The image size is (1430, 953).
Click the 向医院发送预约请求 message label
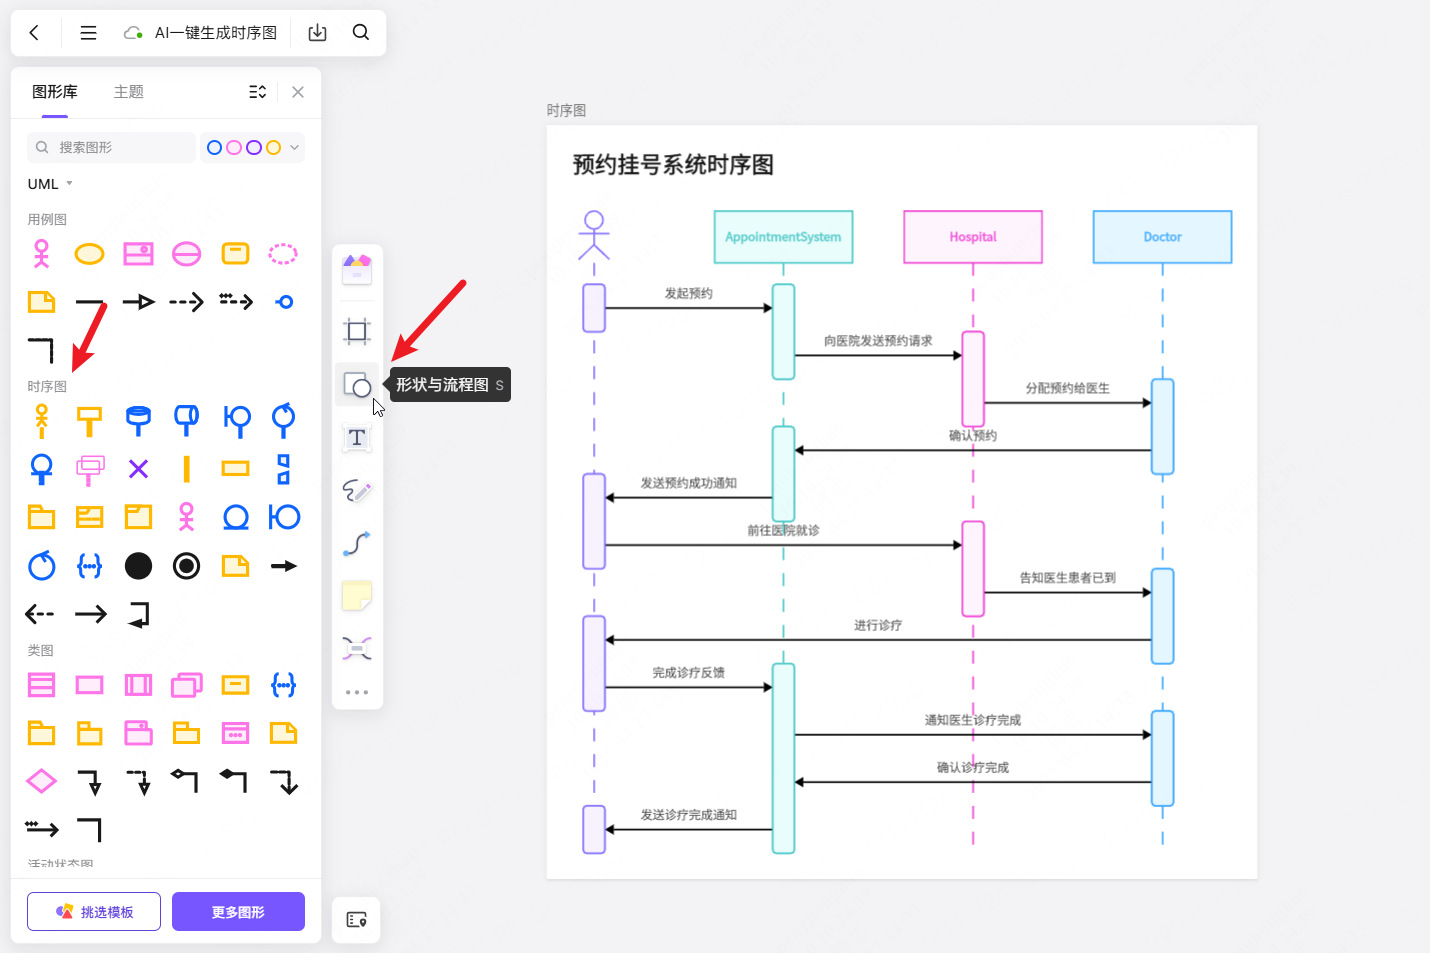click(878, 341)
